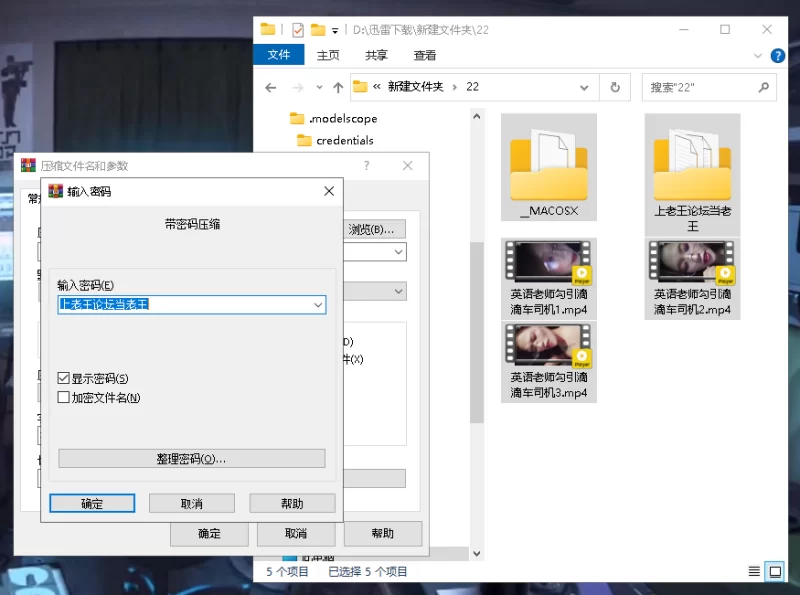Click the Back arrow in Explorer
The height and width of the screenshot is (595, 800).
[270, 87]
